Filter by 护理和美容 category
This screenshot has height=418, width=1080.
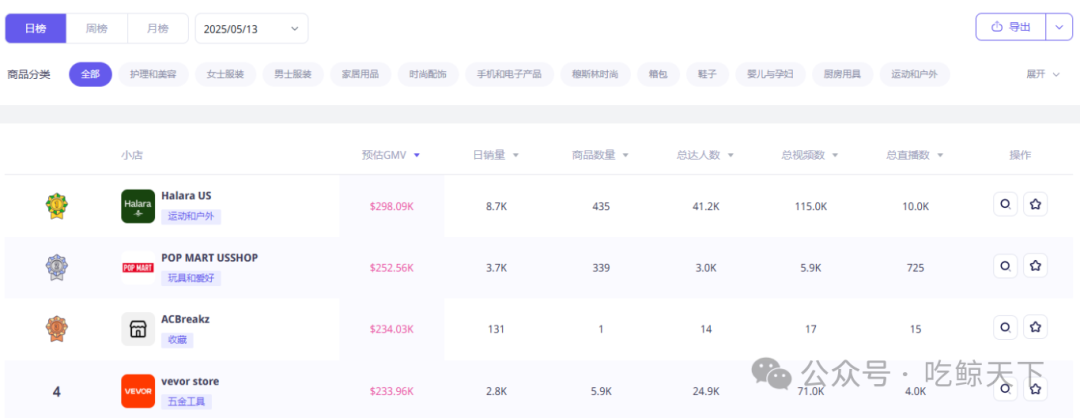coord(153,74)
